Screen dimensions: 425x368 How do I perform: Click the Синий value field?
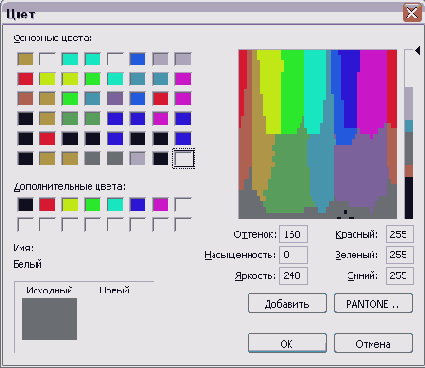tap(400, 276)
